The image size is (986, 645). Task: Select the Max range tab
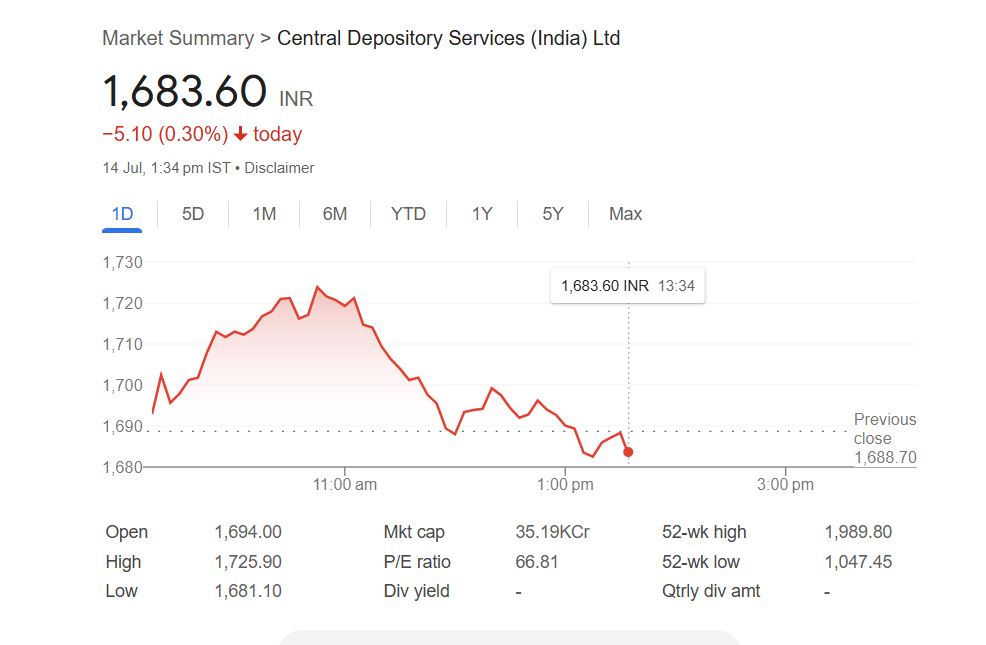[625, 214]
